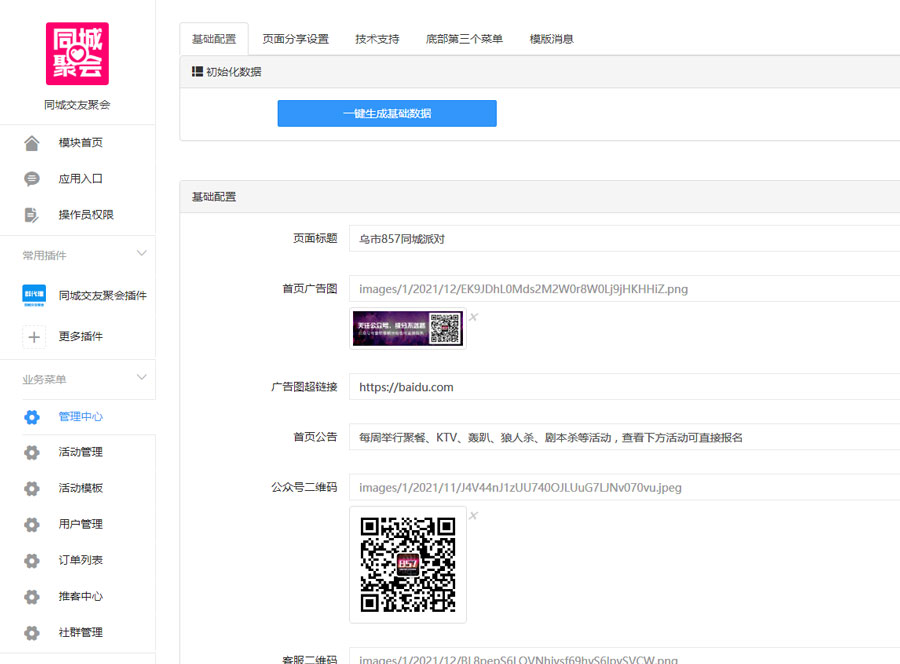Click the plus icon beside 更多插件
Screen dimensions: 900x664
(34, 337)
